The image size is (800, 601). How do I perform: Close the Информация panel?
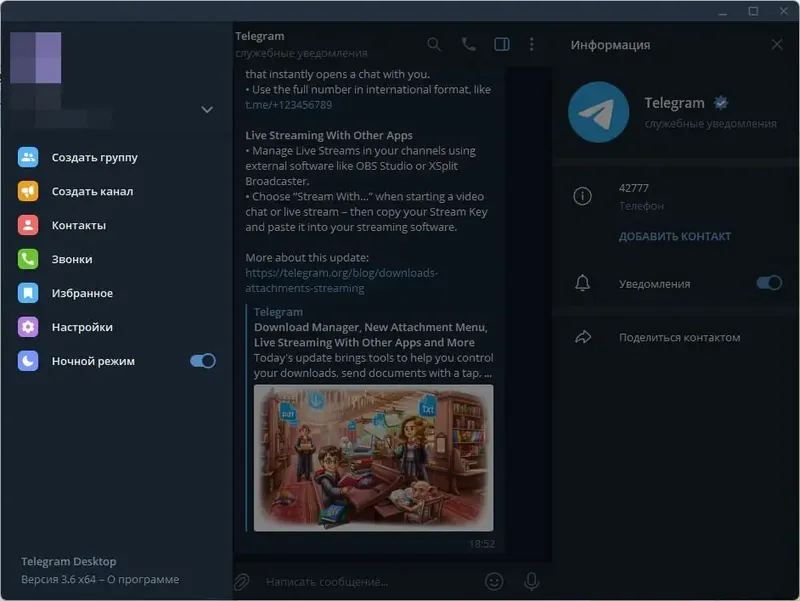777,45
